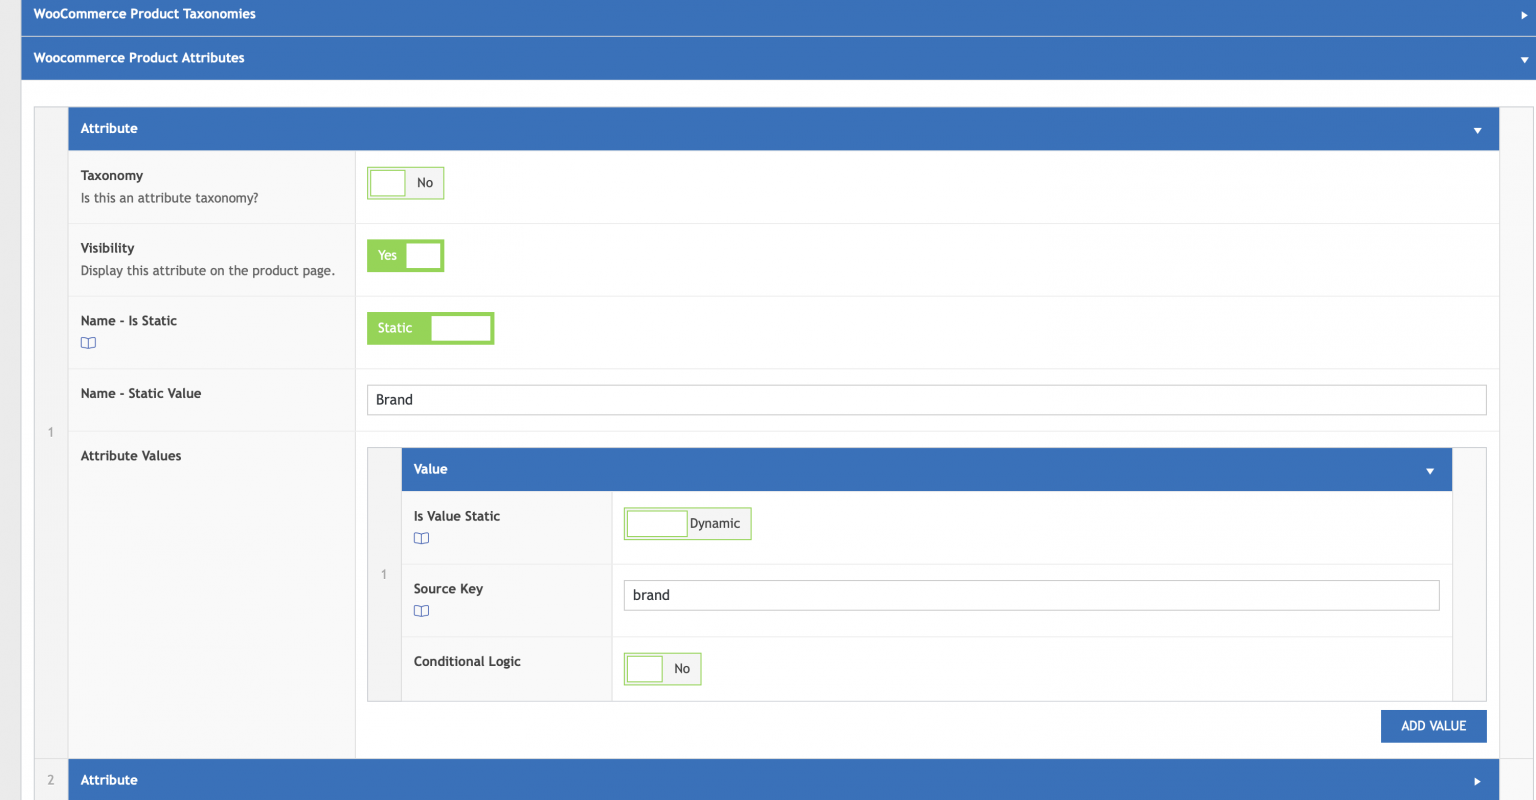The image size is (1536, 800).
Task: Toggle the Name Static switch
Action: pos(430,328)
